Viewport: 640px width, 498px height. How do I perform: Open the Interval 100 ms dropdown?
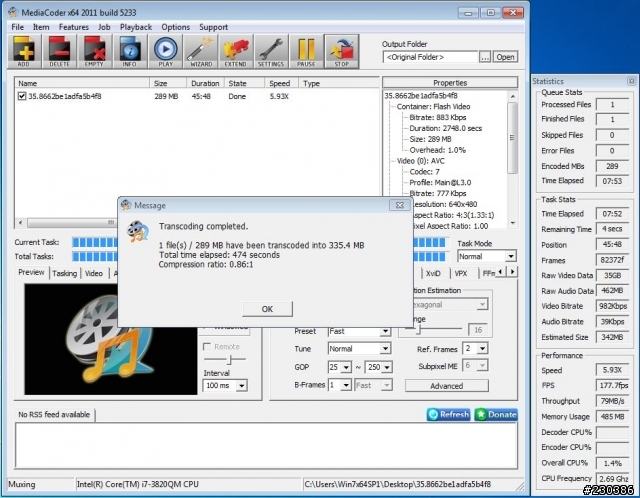point(242,385)
